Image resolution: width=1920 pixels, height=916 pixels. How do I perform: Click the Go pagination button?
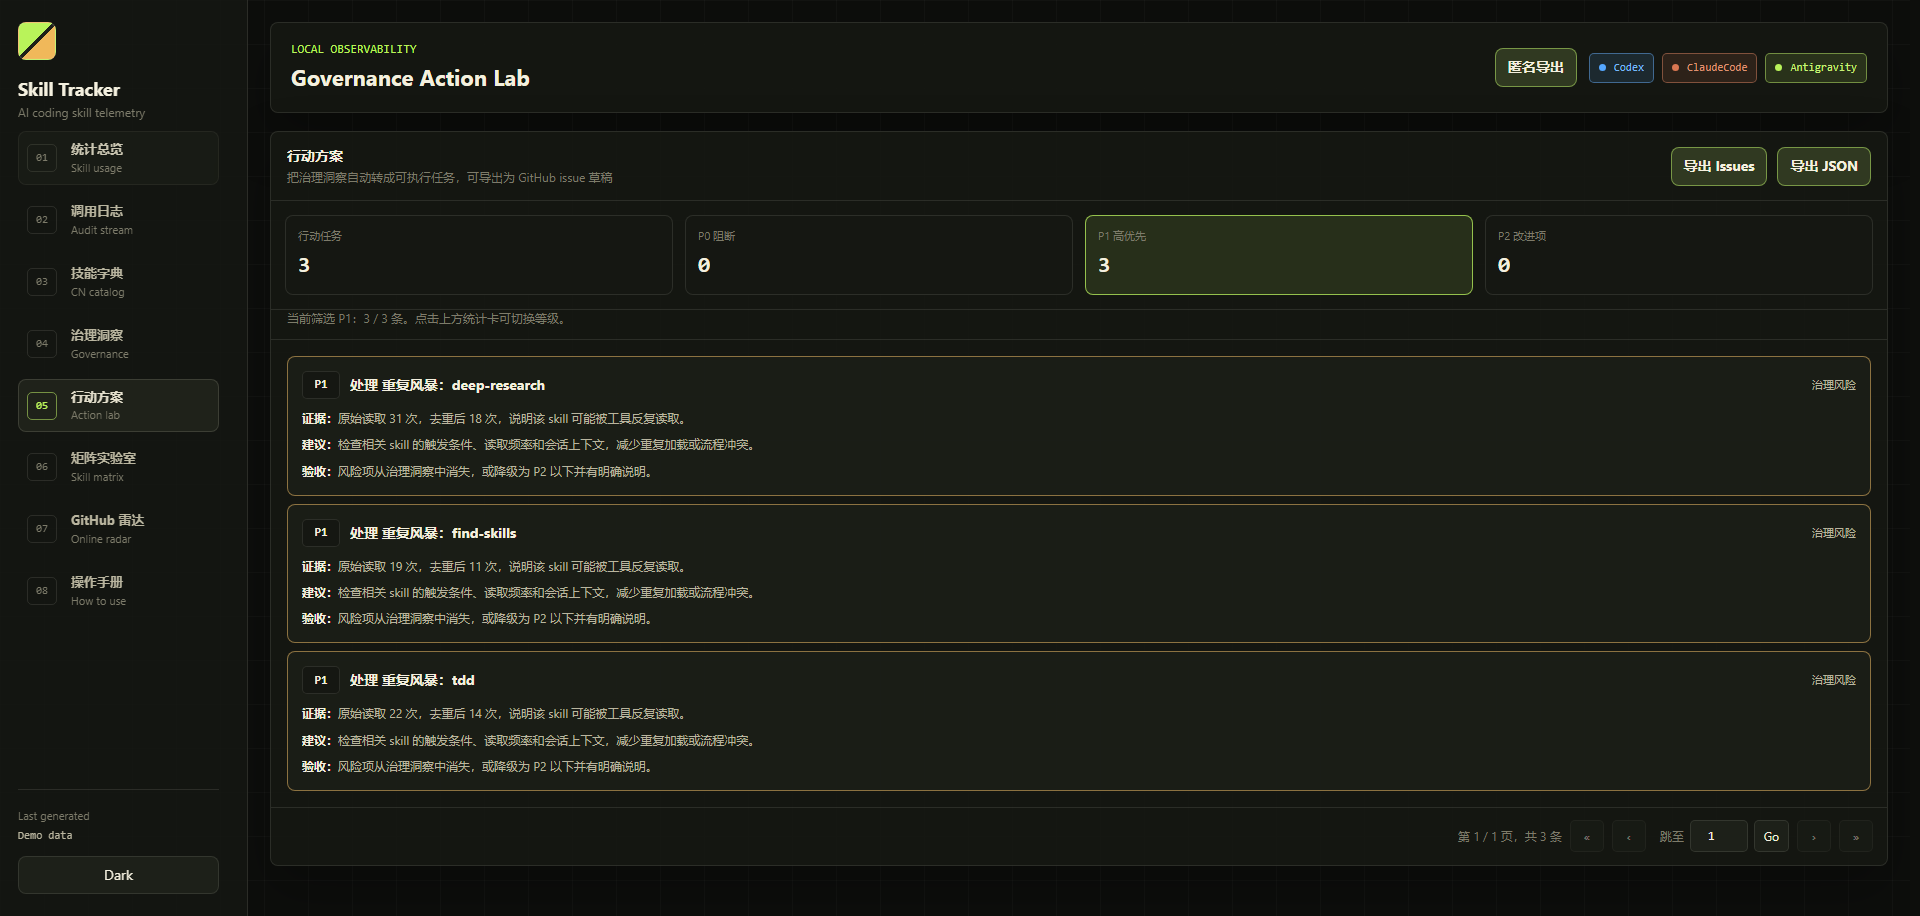click(x=1771, y=836)
